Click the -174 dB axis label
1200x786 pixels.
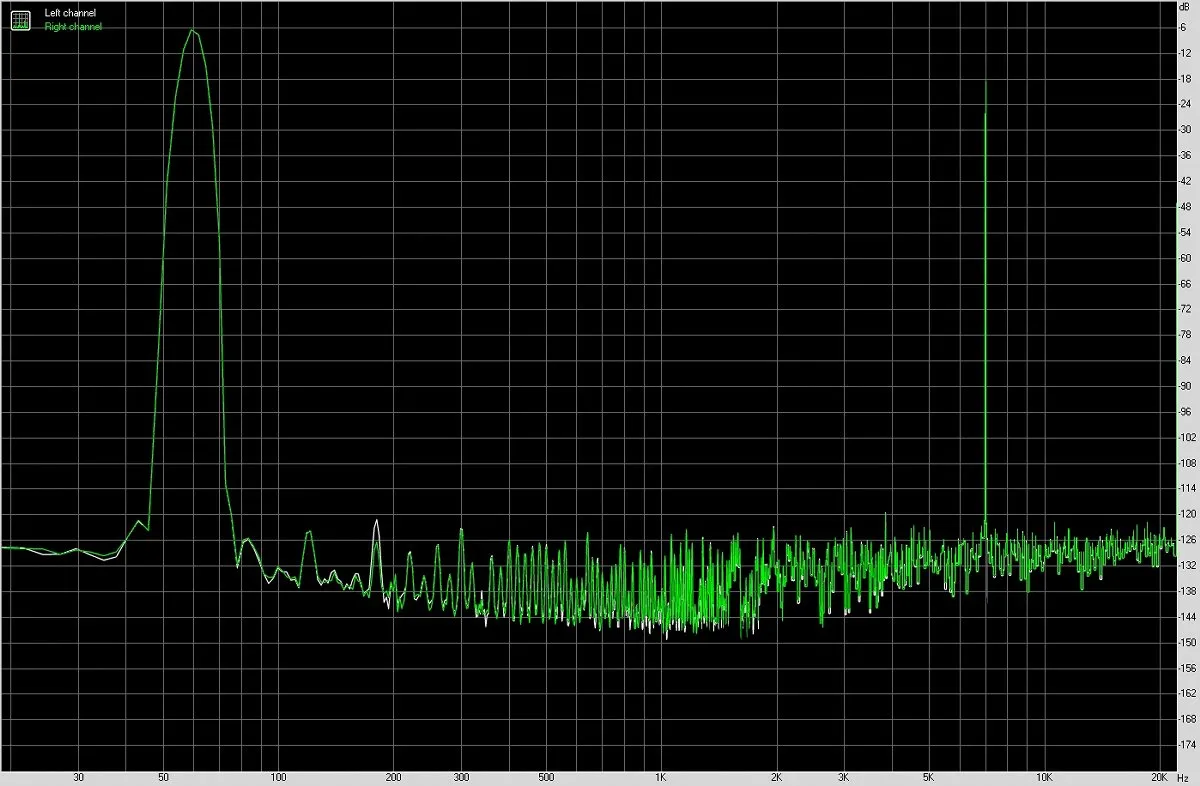[1187, 745]
